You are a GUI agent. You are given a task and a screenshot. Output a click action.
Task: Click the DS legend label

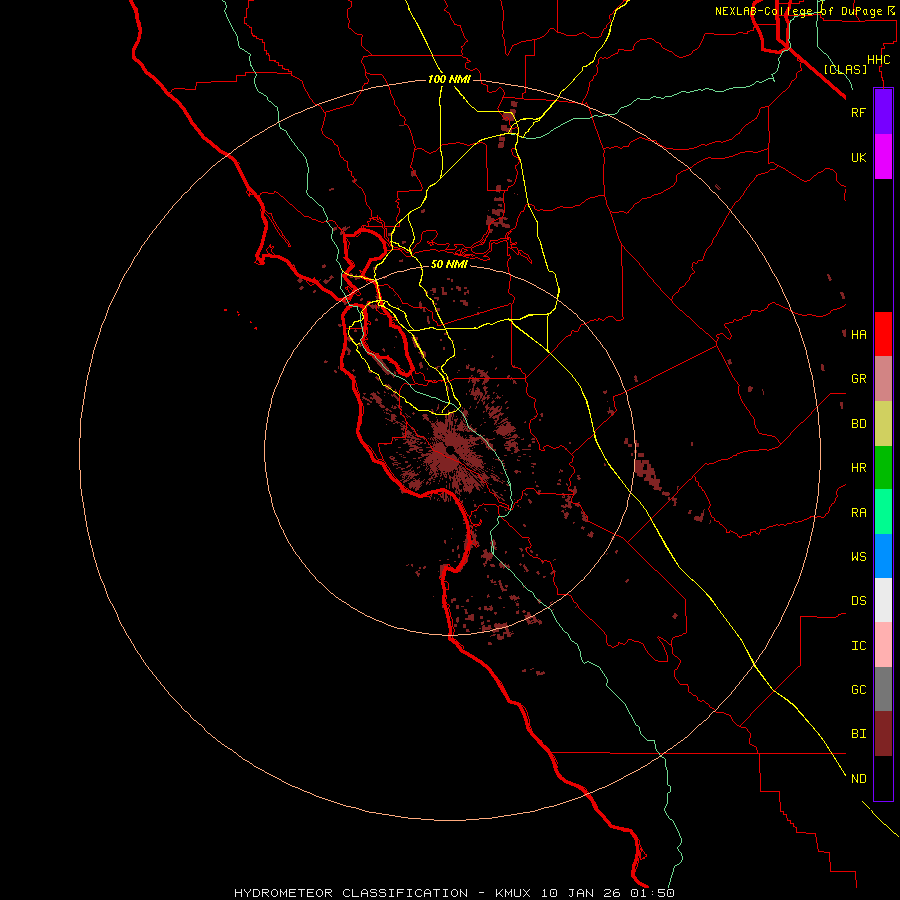[x=859, y=601]
